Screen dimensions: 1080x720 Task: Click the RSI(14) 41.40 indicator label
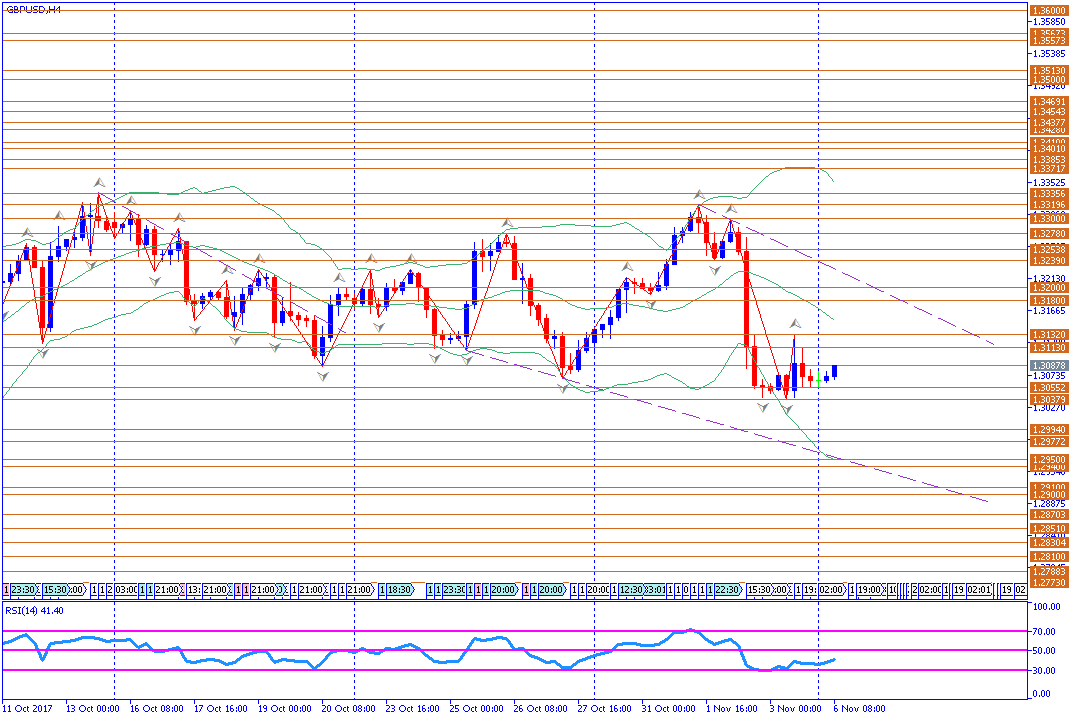pyautogui.click(x=35, y=609)
